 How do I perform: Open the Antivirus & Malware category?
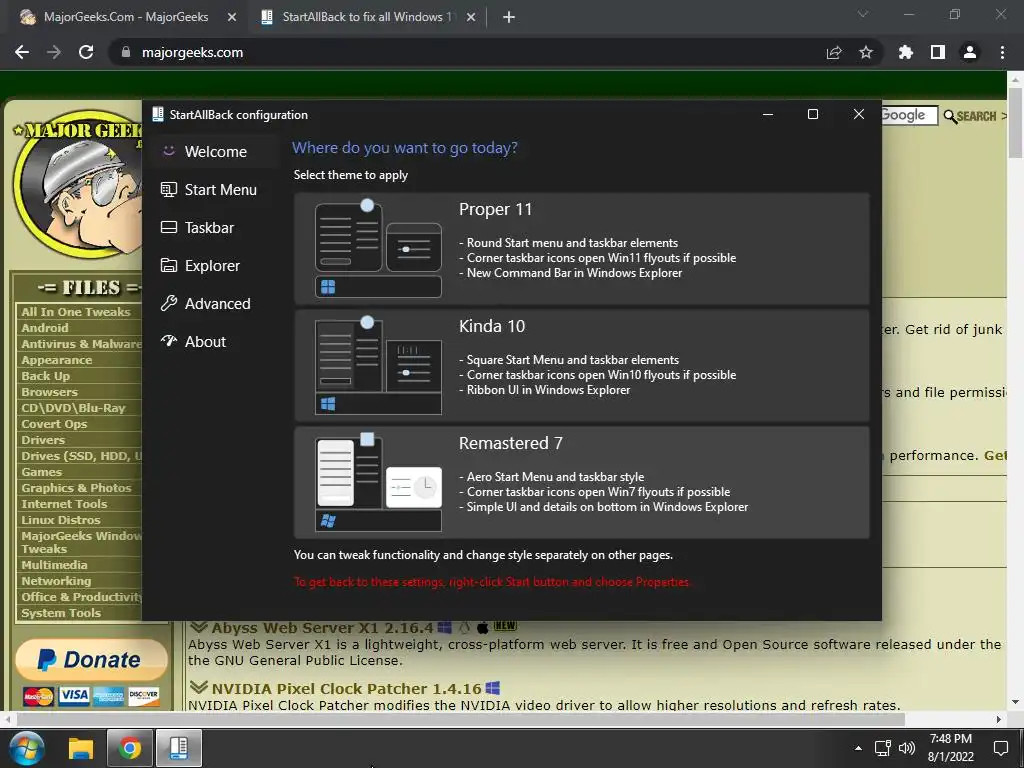[x=81, y=344]
